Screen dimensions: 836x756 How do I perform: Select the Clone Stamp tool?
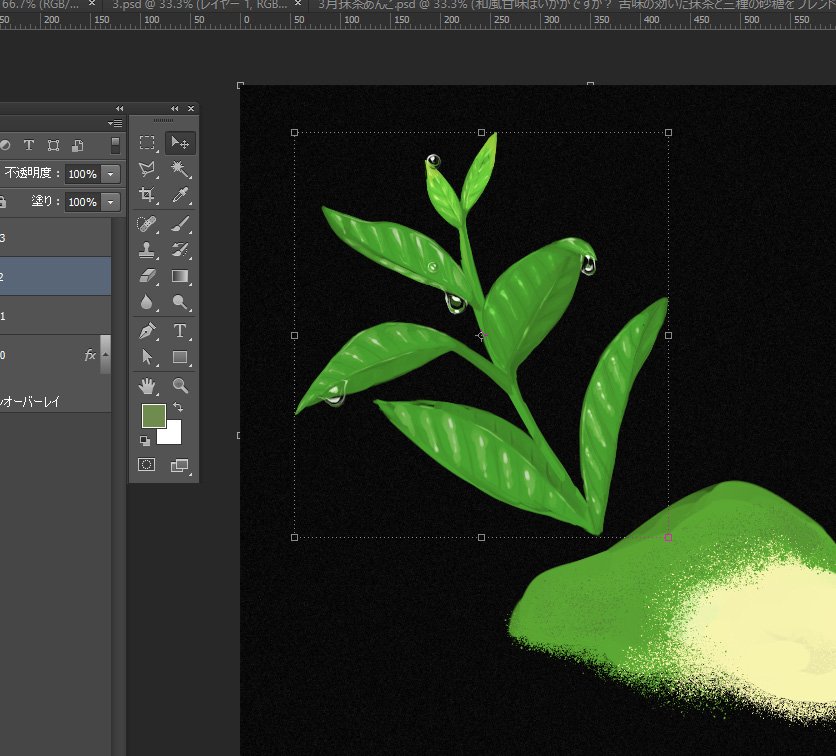(147, 250)
